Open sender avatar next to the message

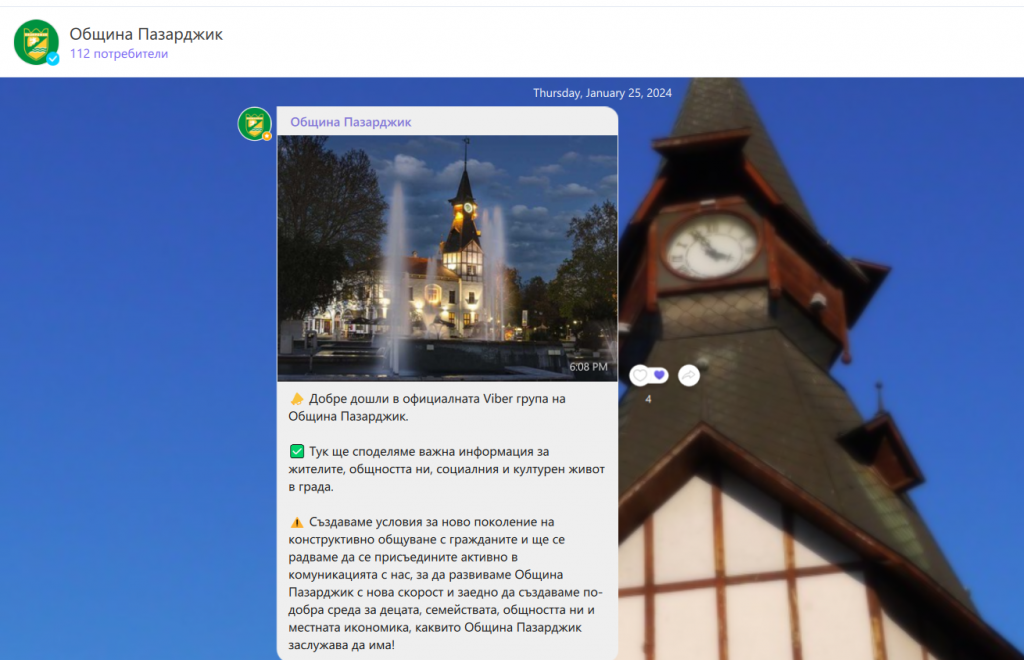pyautogui.click(x=255, y=124)
